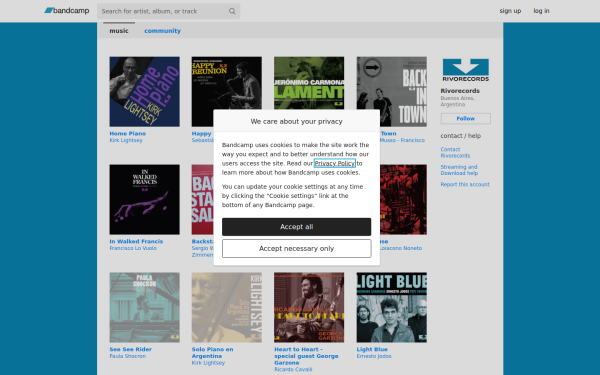
Task: Accept all cookies
Action: click(296, 227)
